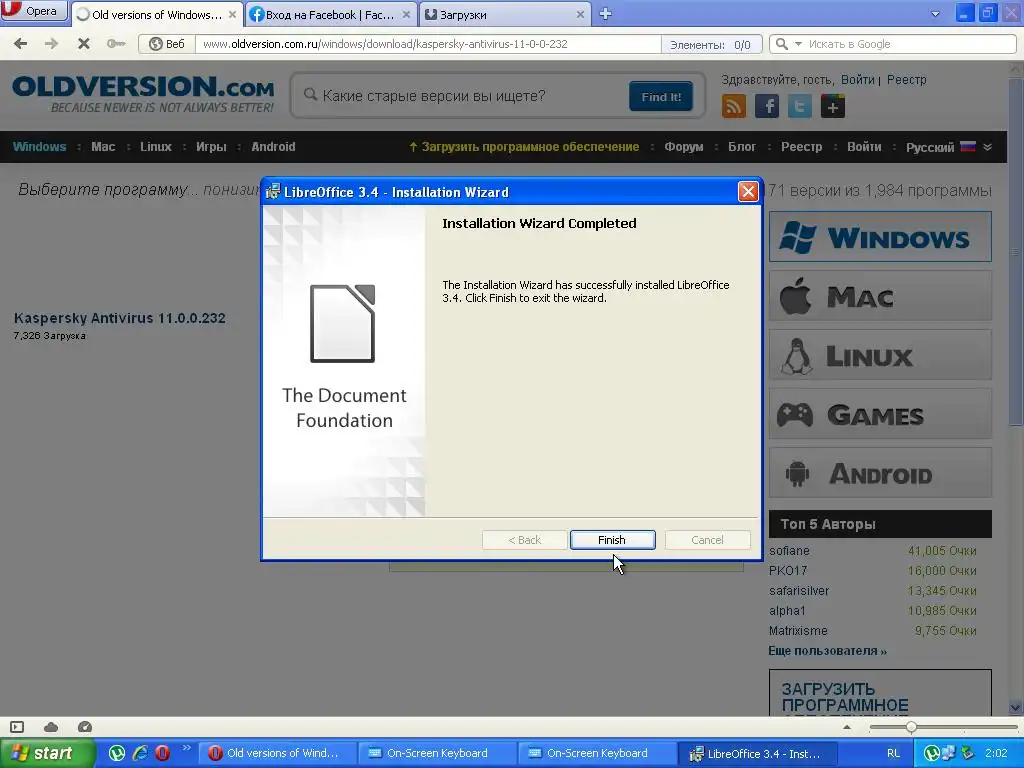Click the Opera Turbo speedometer icon
Viewport: 1024px width, 768px height.
[x=84, y=727]
